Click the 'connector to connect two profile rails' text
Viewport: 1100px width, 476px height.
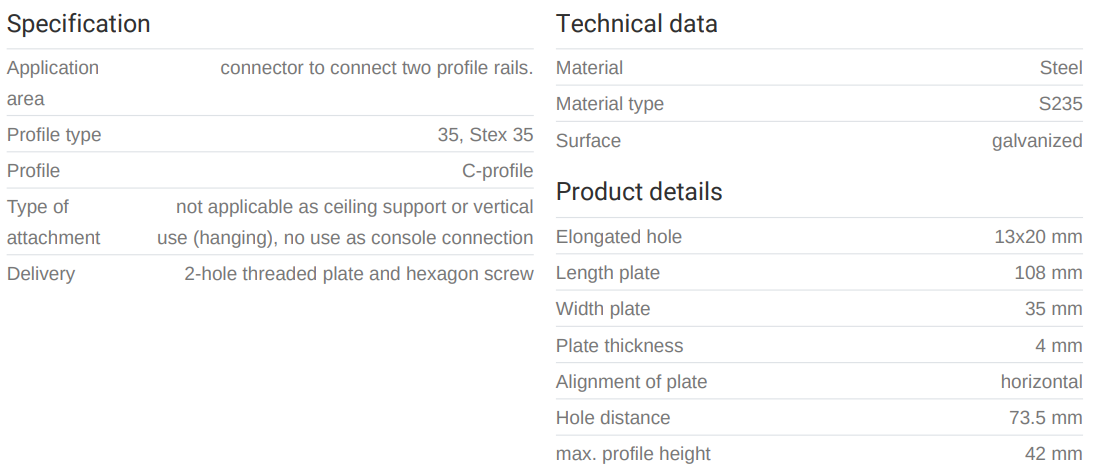(376, 68)
